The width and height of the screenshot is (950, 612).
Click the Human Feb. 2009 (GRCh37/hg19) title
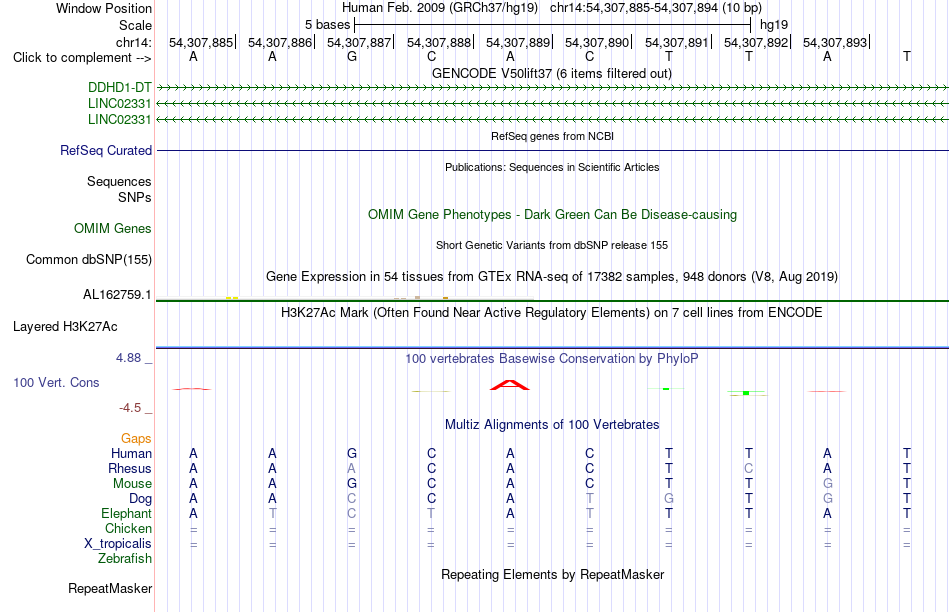pos(440,8)
